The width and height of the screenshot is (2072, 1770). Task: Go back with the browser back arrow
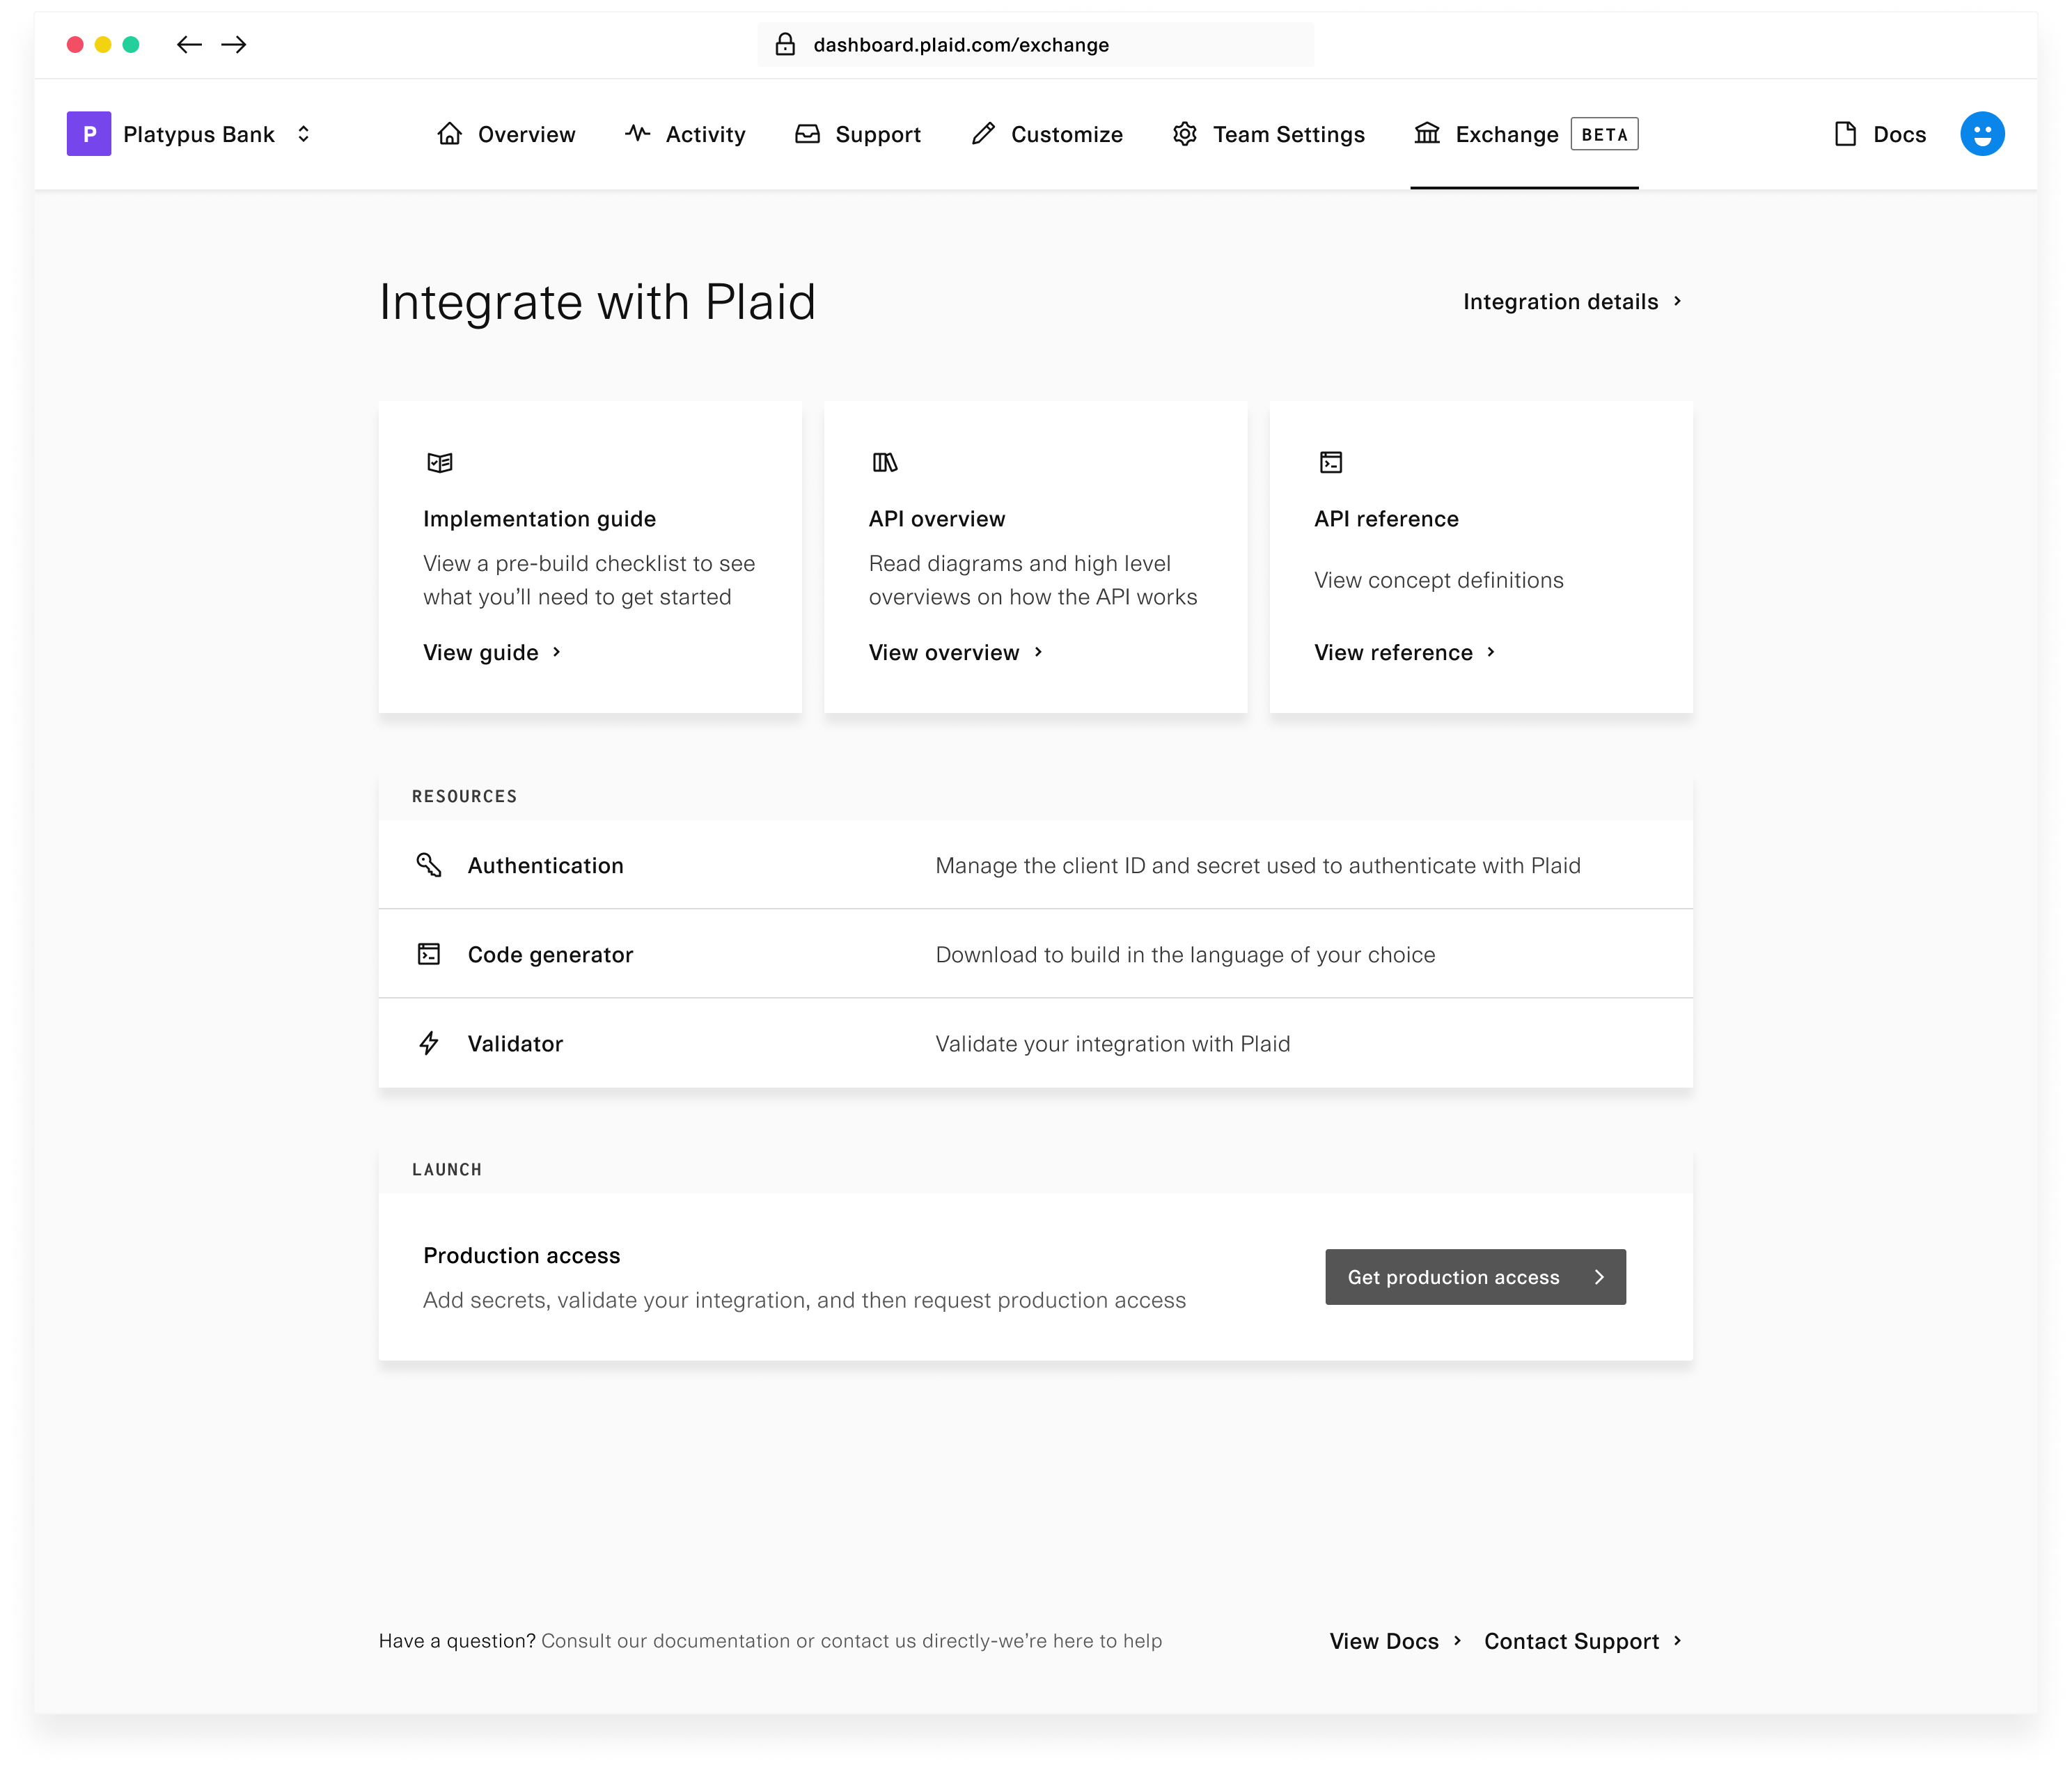coord(189,44)
